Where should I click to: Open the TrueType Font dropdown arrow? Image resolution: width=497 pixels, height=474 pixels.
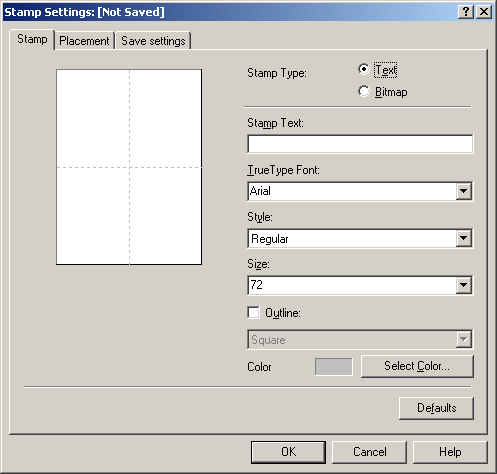463,191
